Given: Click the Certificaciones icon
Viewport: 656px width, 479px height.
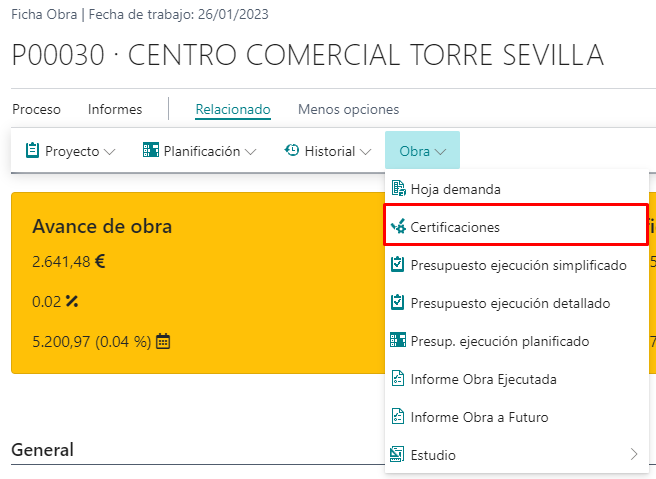Looking at the screenshot, I should [x=398, y=226].
